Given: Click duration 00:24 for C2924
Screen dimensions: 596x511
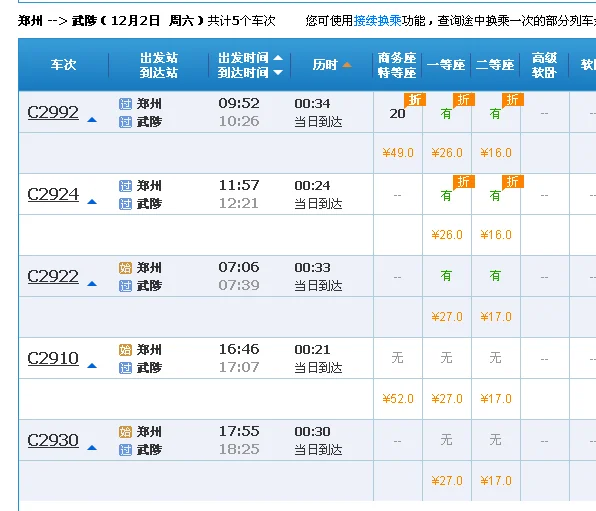Looking at the screenshot, I should tap(312, 186).
